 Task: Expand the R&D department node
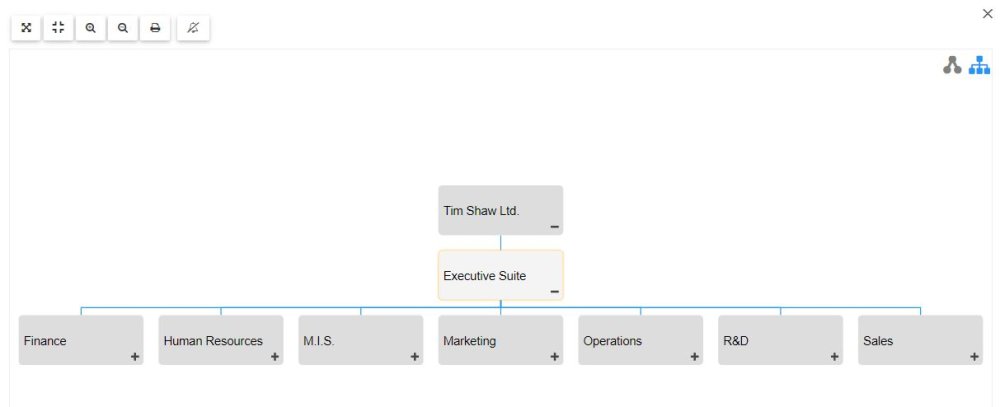[x=835, y=357]
